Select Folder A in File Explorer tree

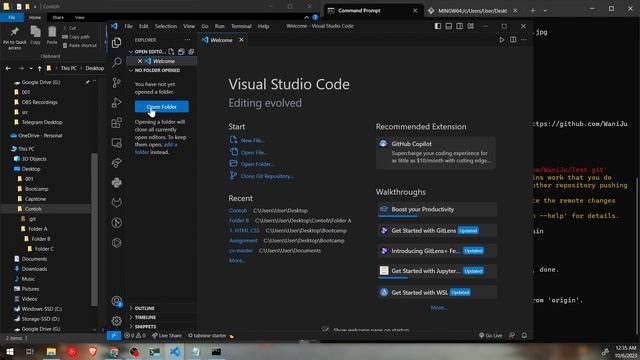point(38,229)
